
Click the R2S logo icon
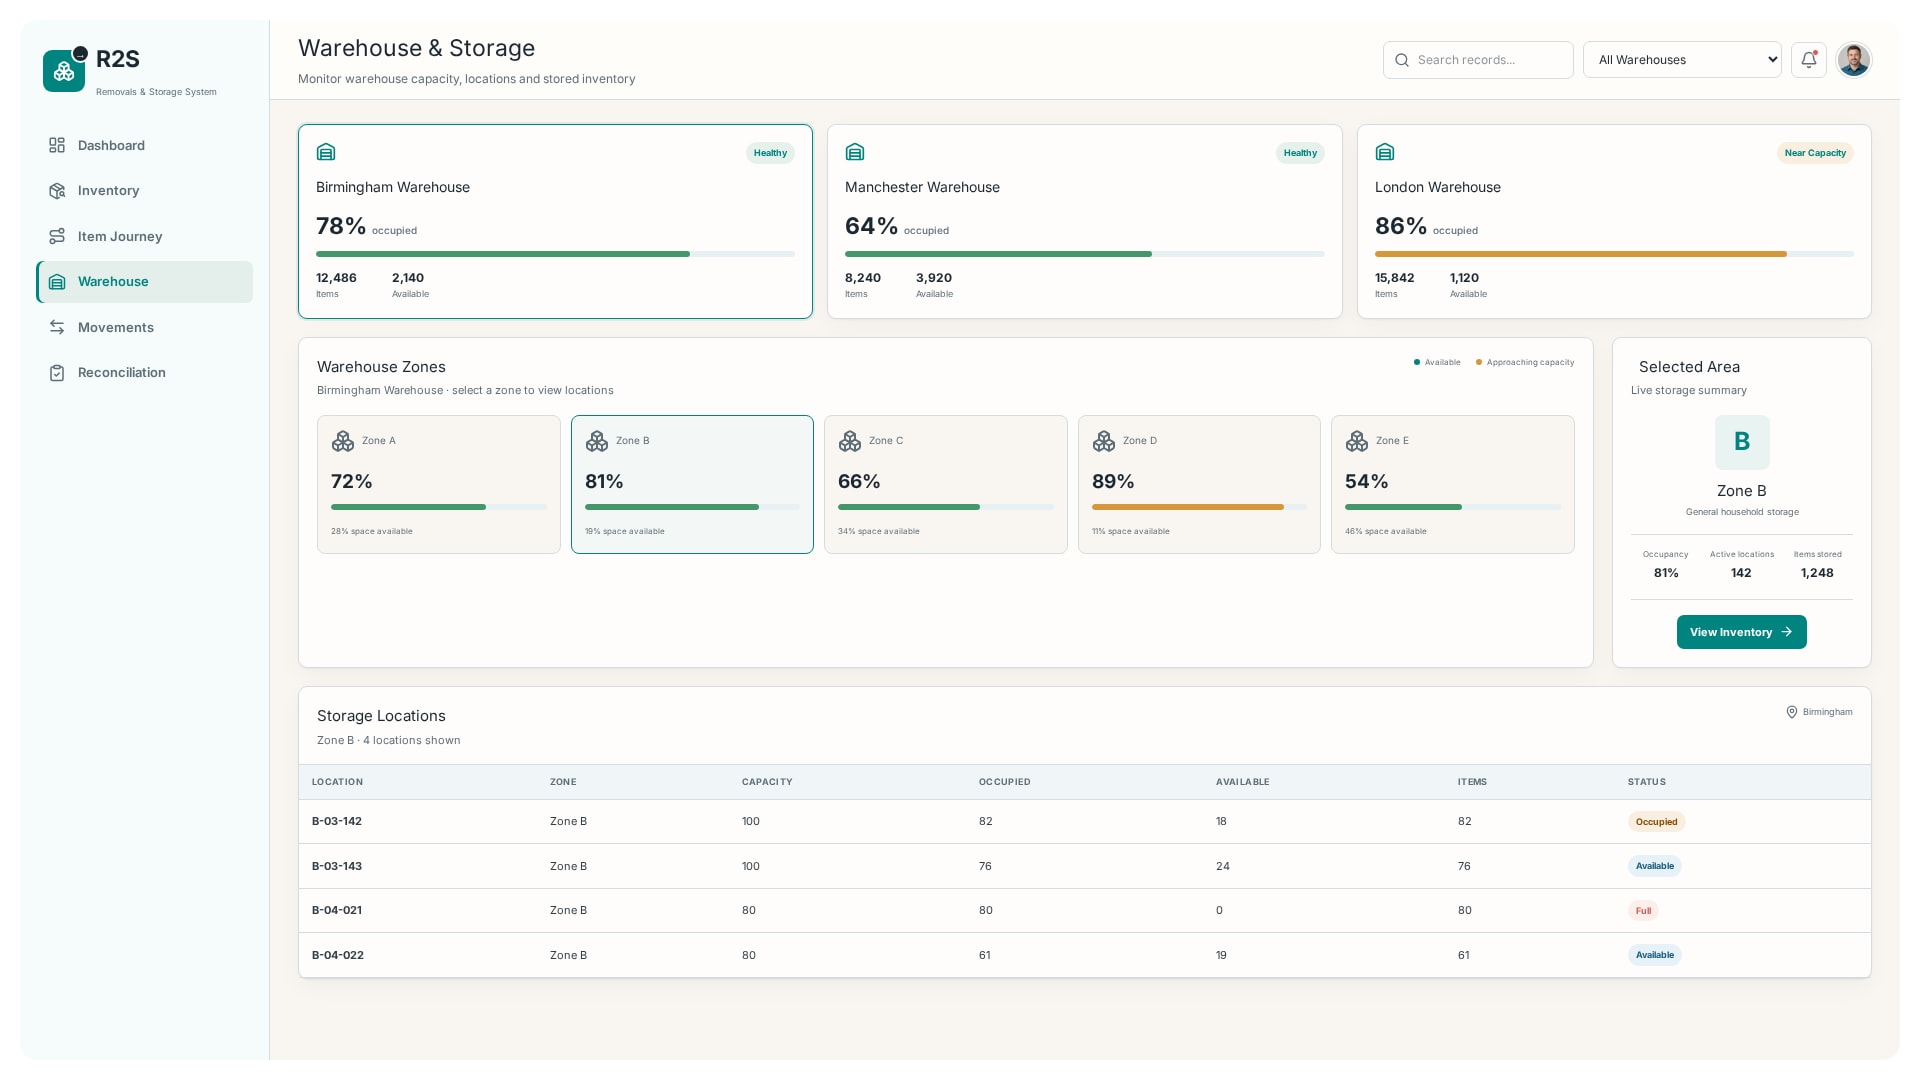(x=64, y=71)
